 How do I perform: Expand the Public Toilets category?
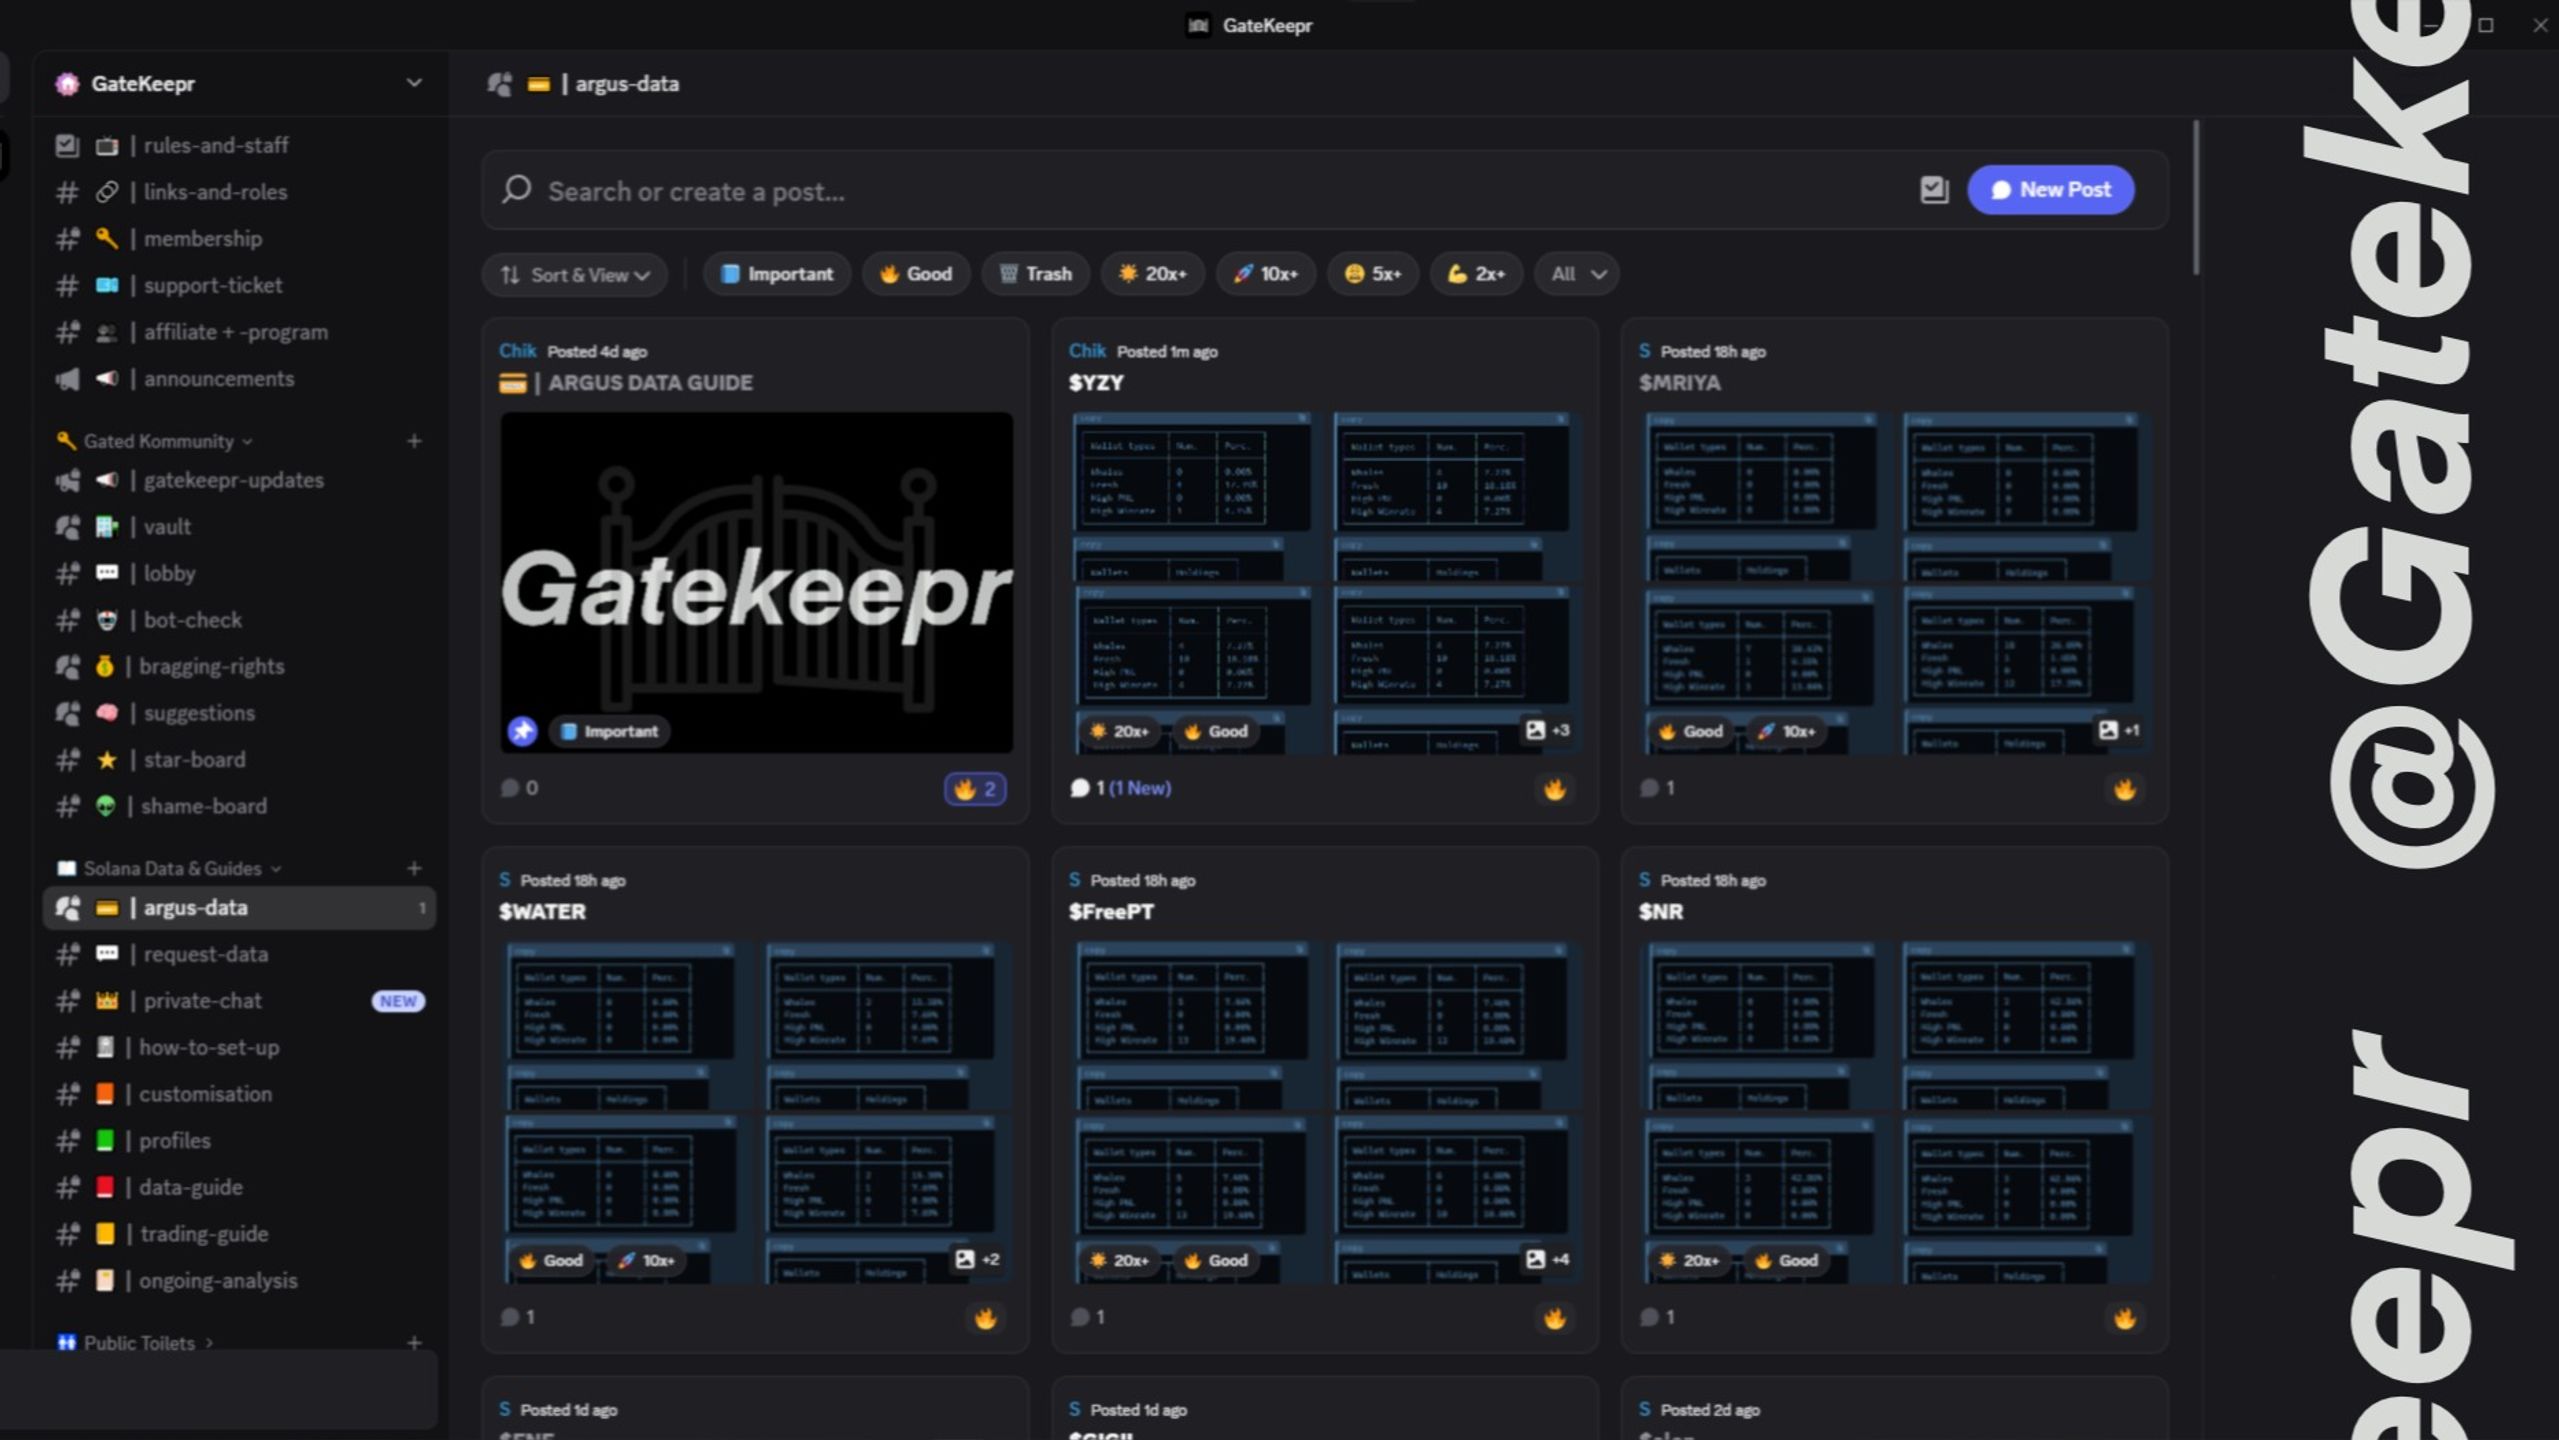pyautogui.click(x=137, y=1343)
